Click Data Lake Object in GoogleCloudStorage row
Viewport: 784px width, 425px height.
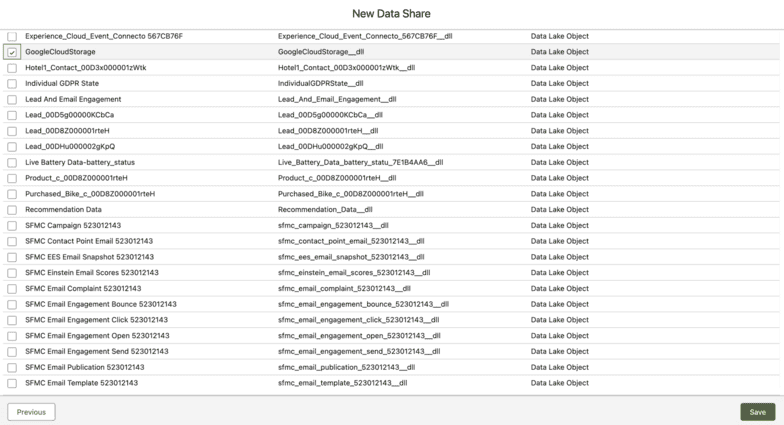pos(559,52)
